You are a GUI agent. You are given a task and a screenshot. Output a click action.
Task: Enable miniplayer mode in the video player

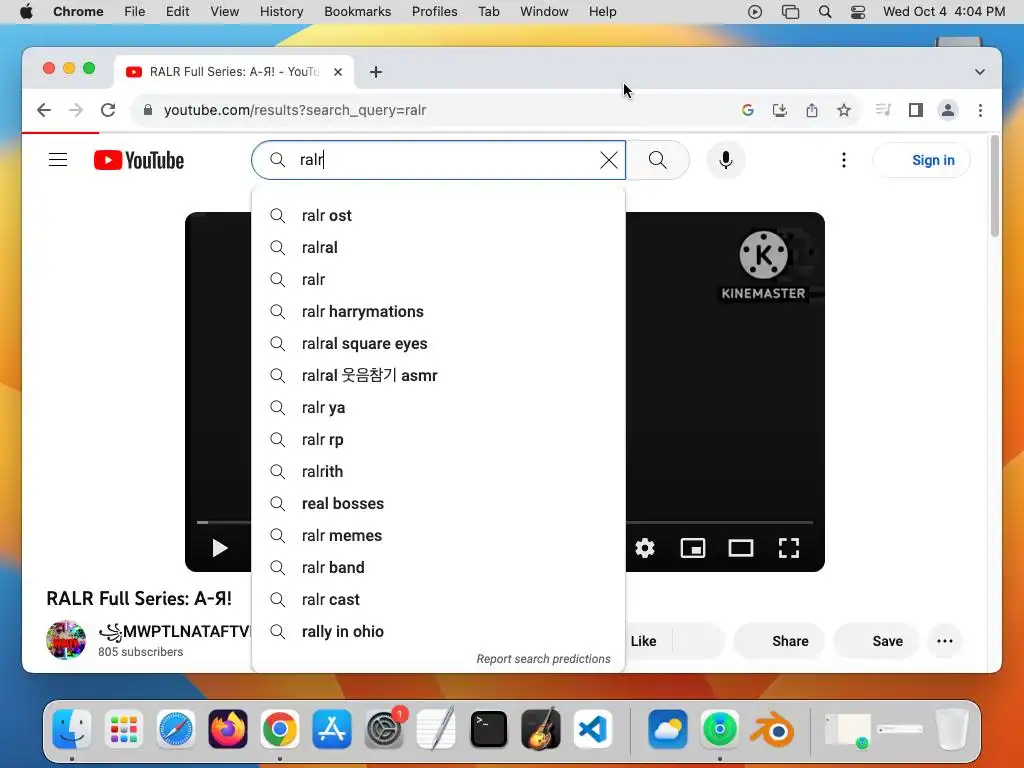coord(693,548)
